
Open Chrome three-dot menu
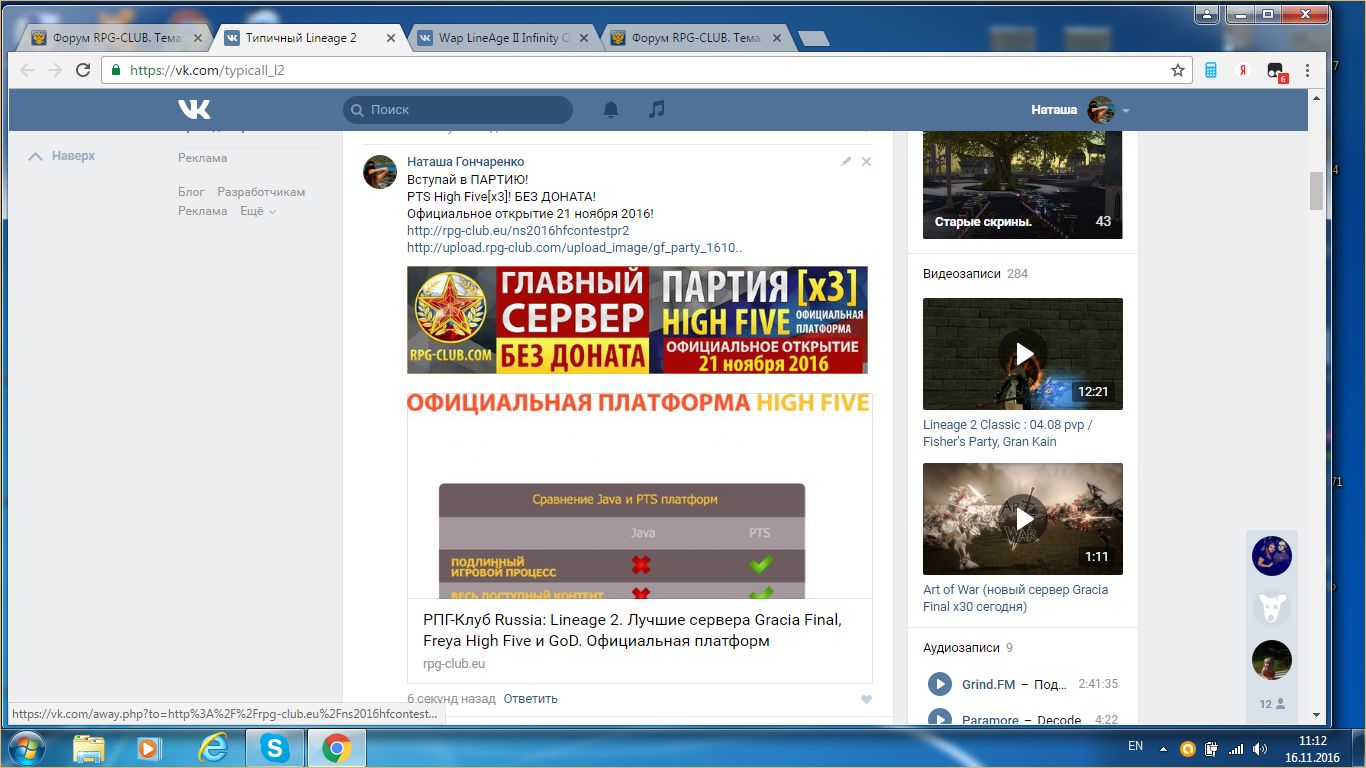click(x=1307, y=70)
